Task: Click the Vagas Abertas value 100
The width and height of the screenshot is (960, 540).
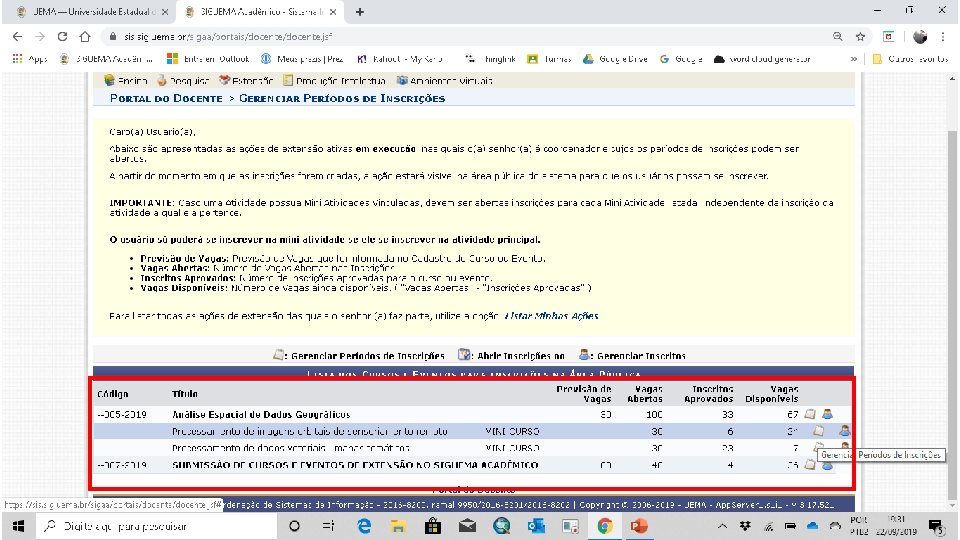Action: [654, 414]
